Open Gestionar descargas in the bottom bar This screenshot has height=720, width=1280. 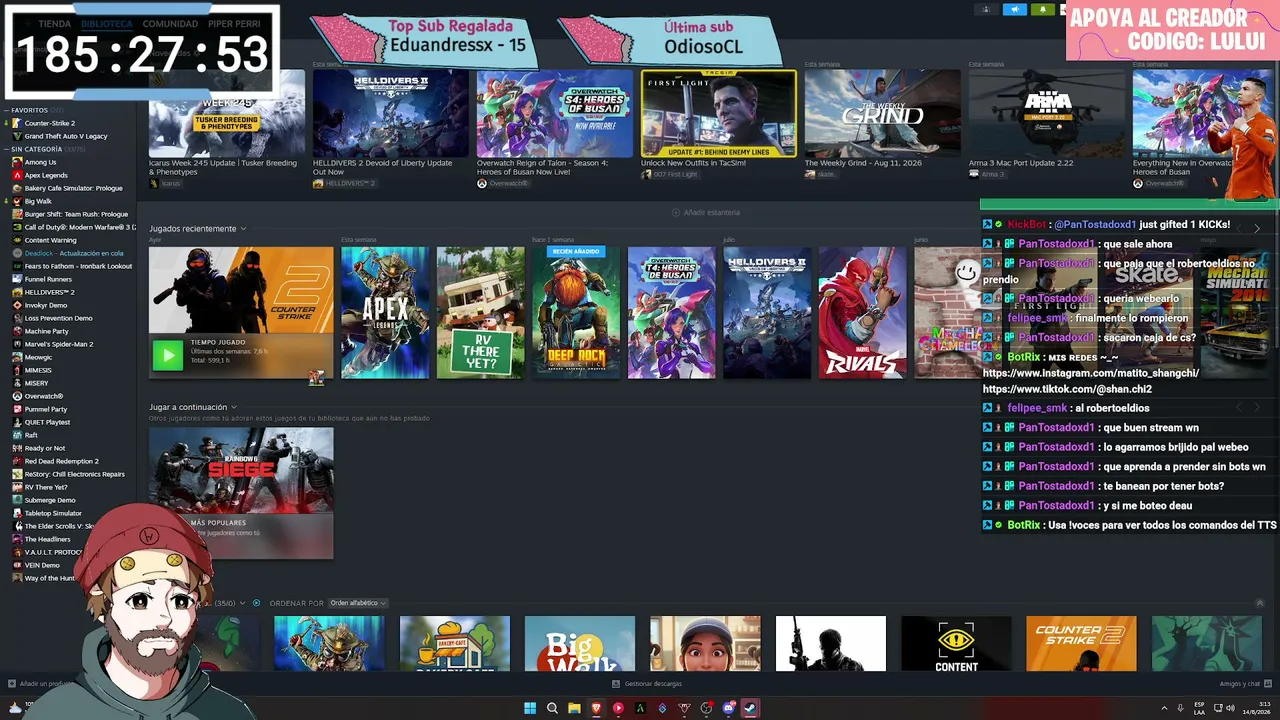click(646, 684)
